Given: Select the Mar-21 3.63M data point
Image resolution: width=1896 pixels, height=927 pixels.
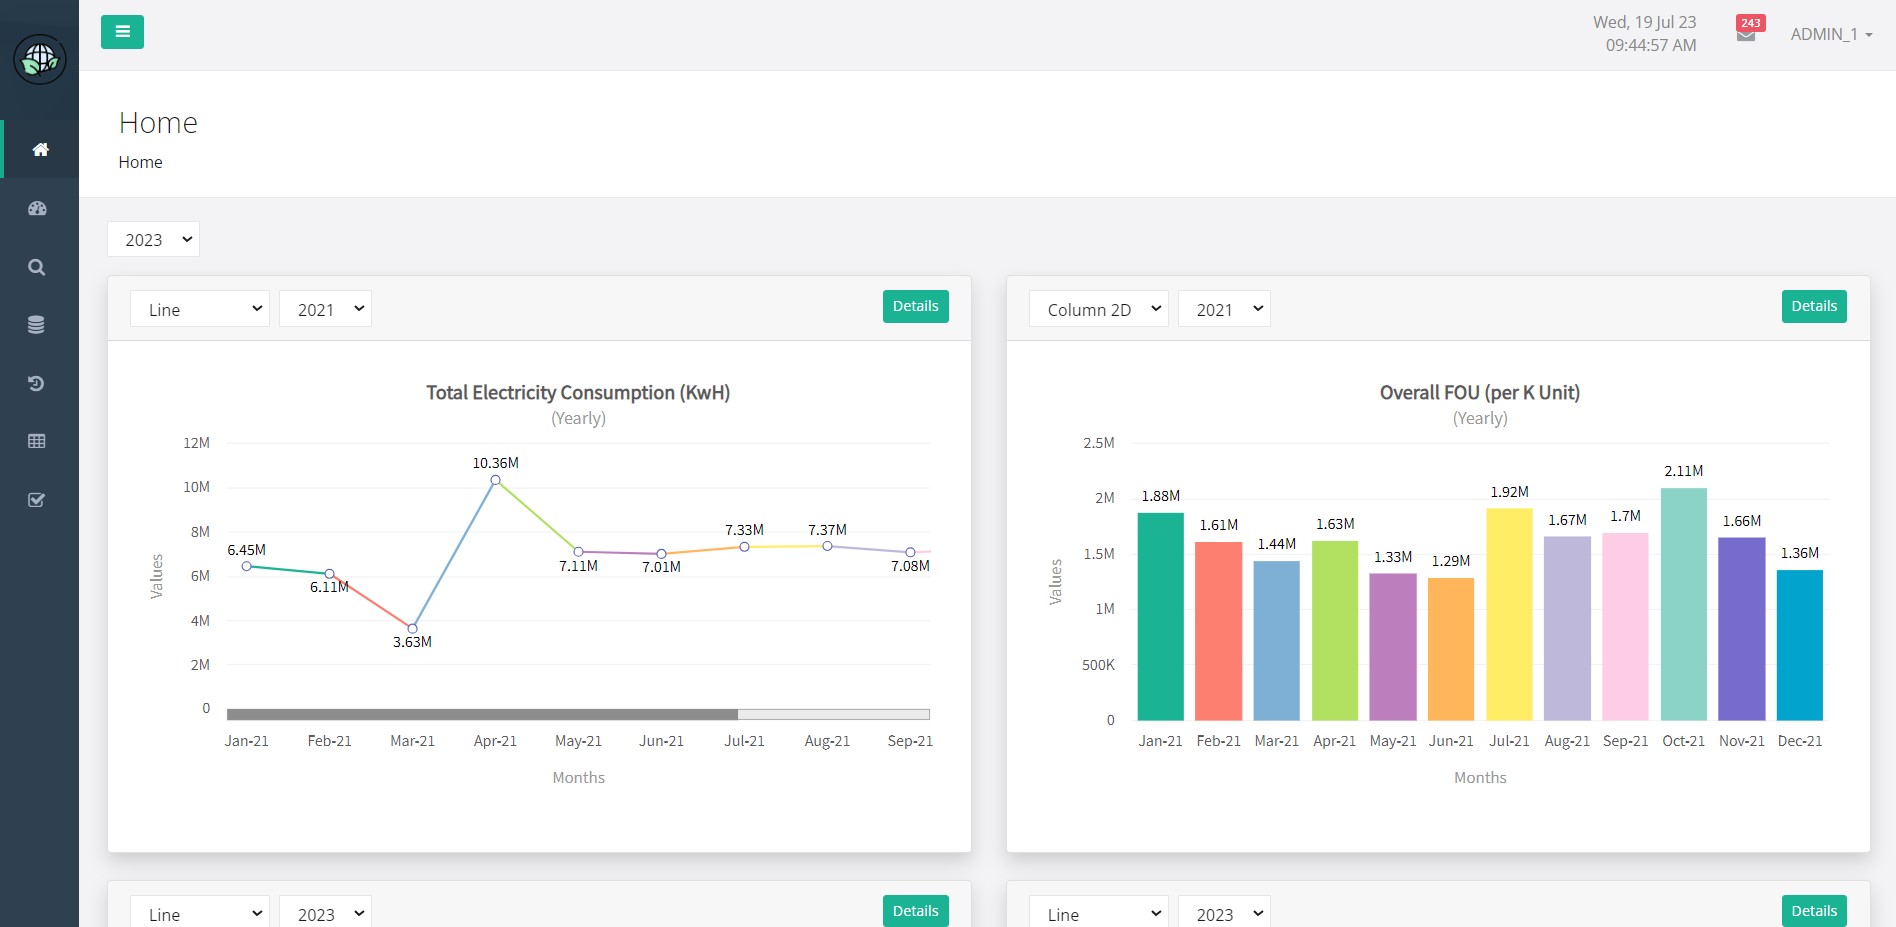Looking at the screenshot, I should [x=412, y=629].
